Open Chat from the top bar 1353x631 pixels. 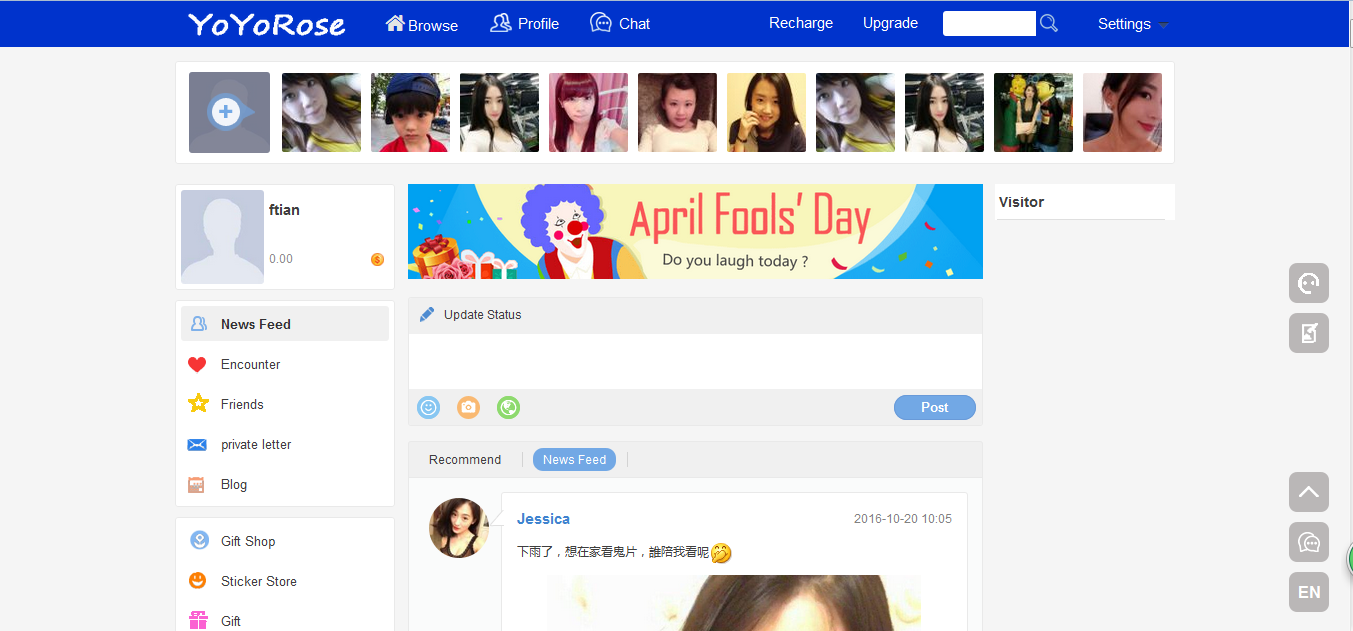pos(620,23)
